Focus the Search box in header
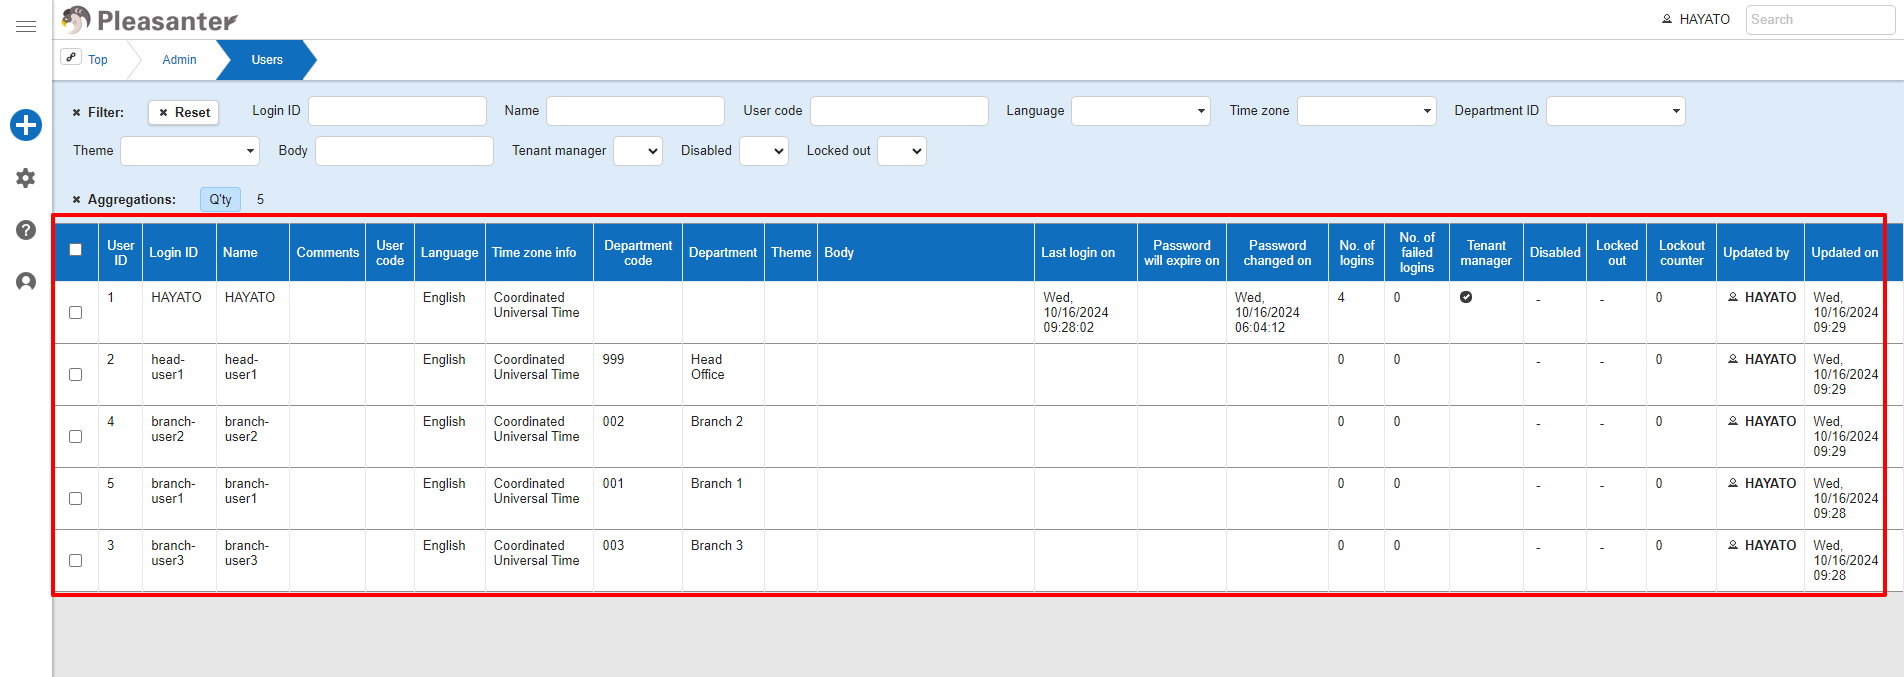1904x677 pixels. tap(1820, 20)
